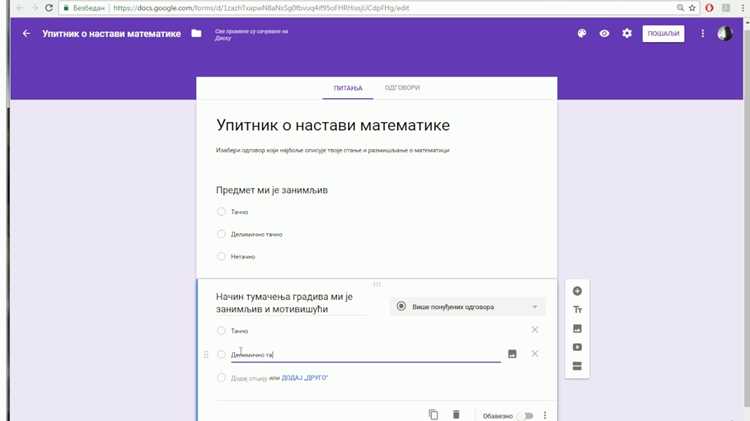This screenshot has width=750, height=421.
Task: Toggle the Обавезно required switch
Action: pos(527,415)
